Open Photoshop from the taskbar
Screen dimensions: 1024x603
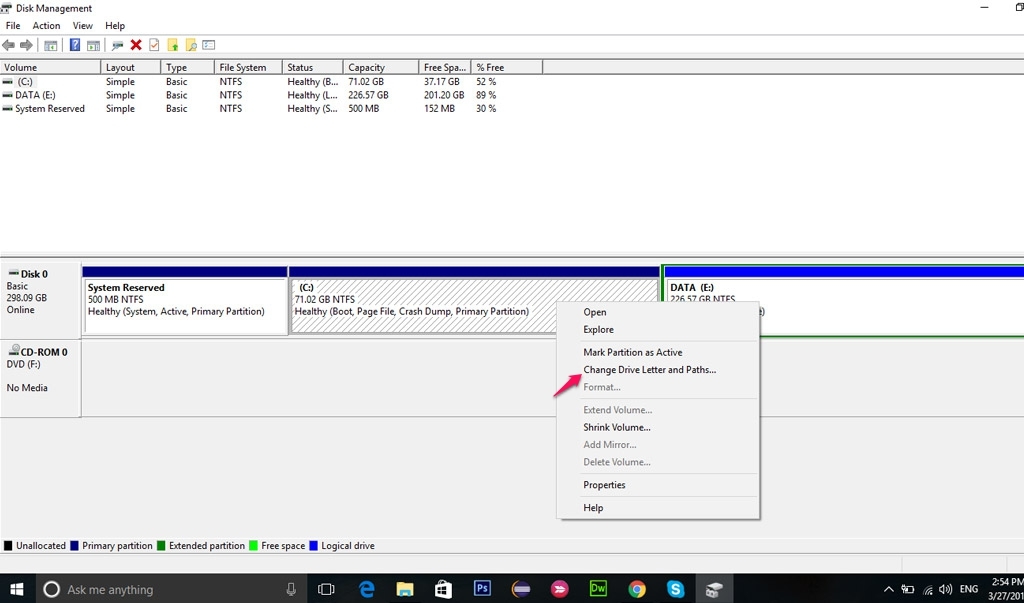coord(482,589)
